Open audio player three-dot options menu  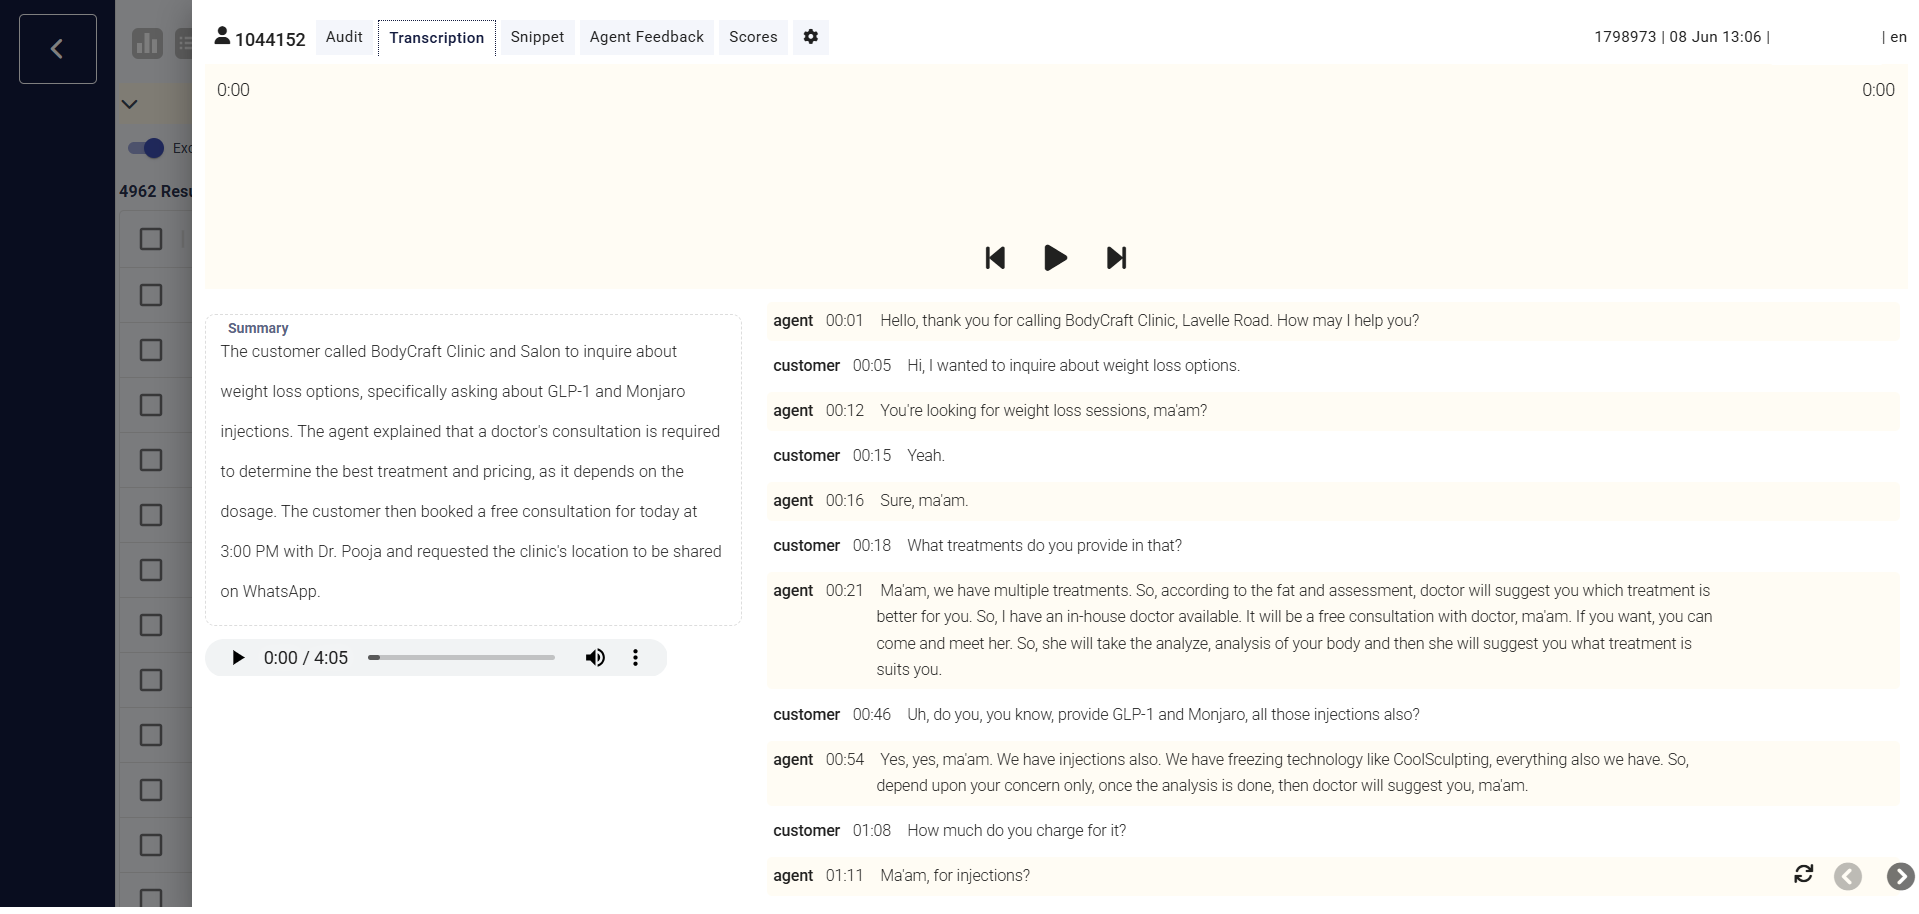pyautogui.click(x=635, y=658)
